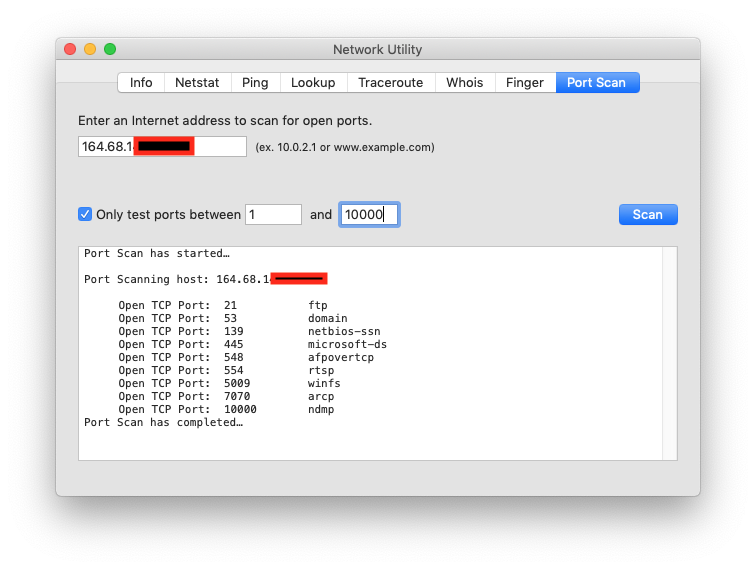Go to the Lookup tab
Viewport: 756px width, 570px height.
(313, 82)
